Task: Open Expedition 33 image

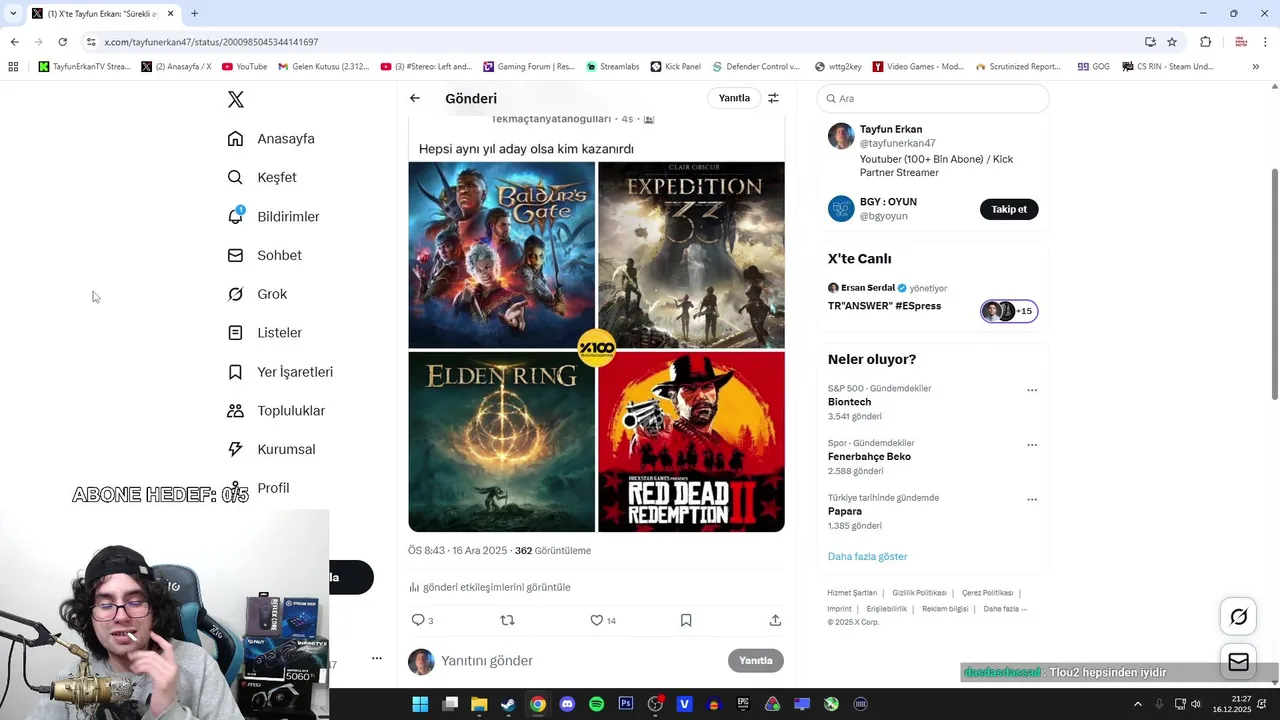Action: (691, 254)
